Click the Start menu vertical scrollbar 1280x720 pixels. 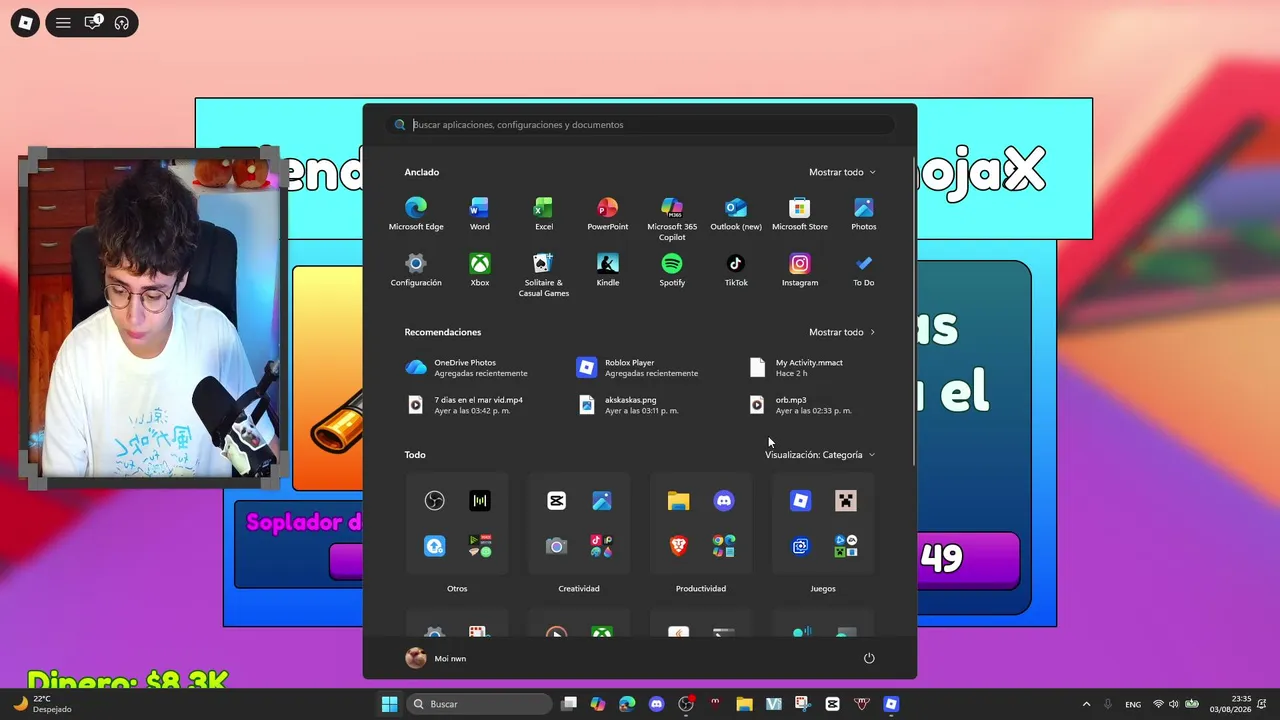914,309
